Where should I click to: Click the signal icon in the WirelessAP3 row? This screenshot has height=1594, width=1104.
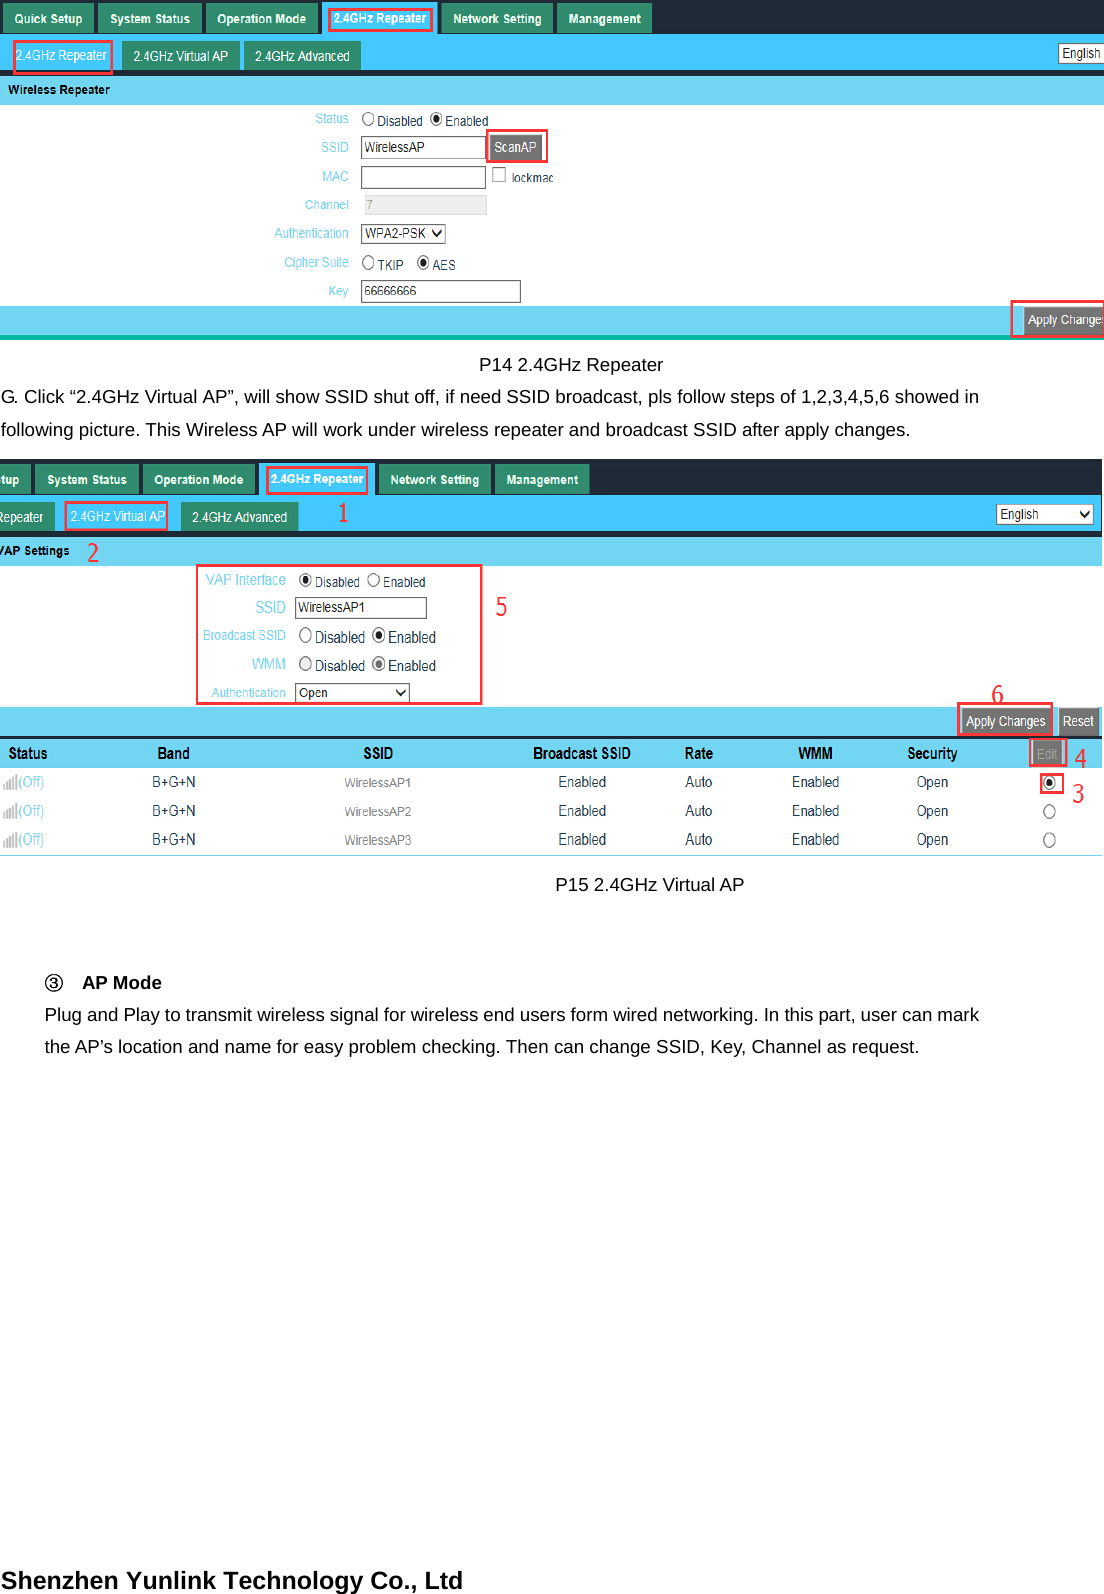pos(10,841)
